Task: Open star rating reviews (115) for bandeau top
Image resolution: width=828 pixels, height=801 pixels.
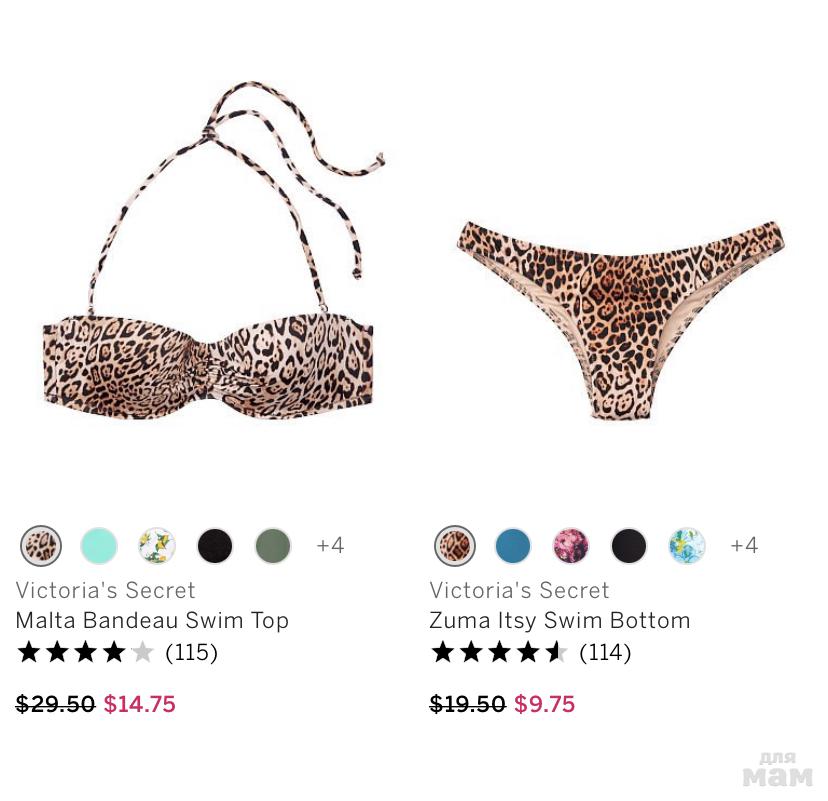Action: click(117, 652)
